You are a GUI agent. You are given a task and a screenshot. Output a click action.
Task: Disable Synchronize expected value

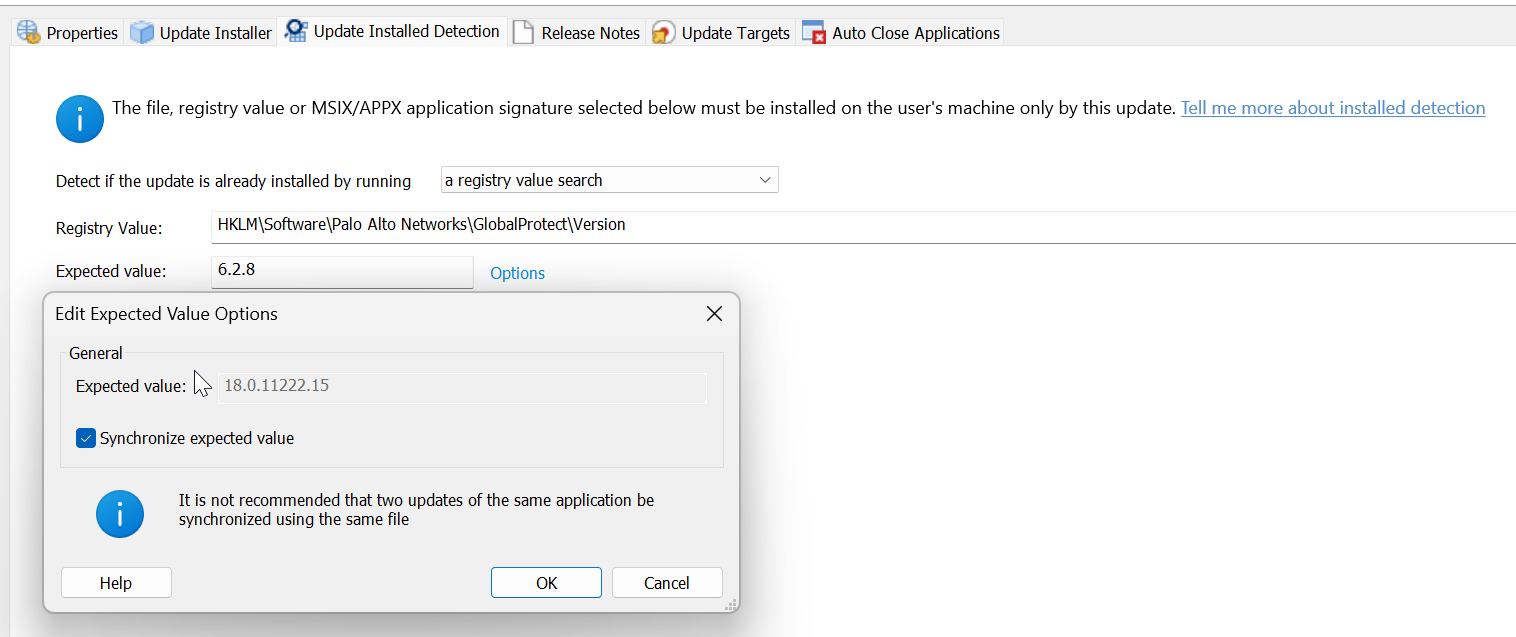point(85,437)
